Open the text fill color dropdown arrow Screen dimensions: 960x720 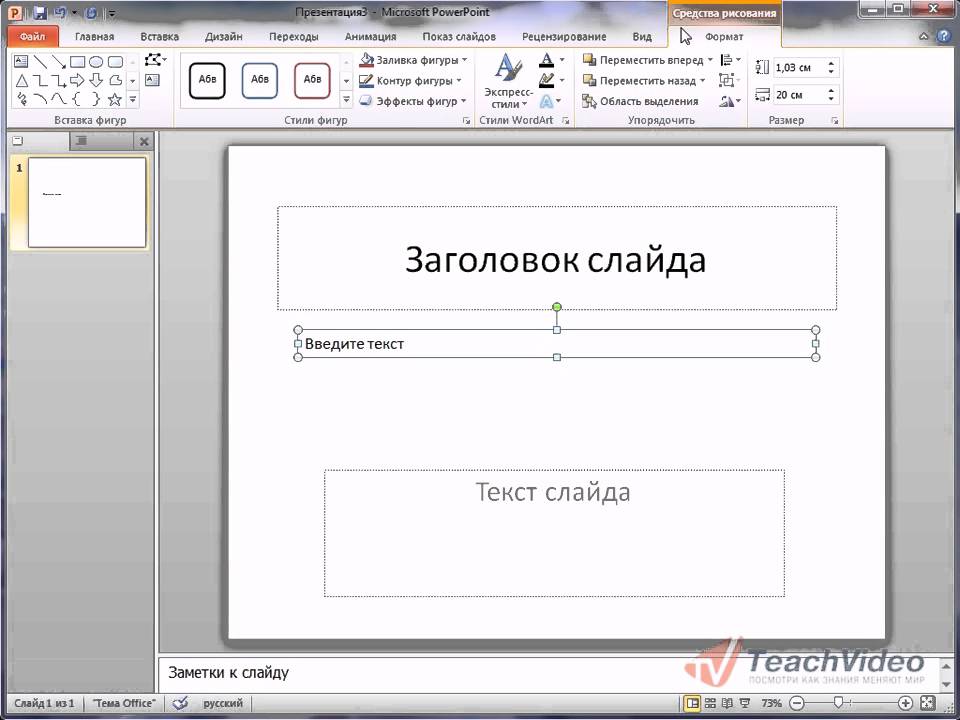pos(562,60)
